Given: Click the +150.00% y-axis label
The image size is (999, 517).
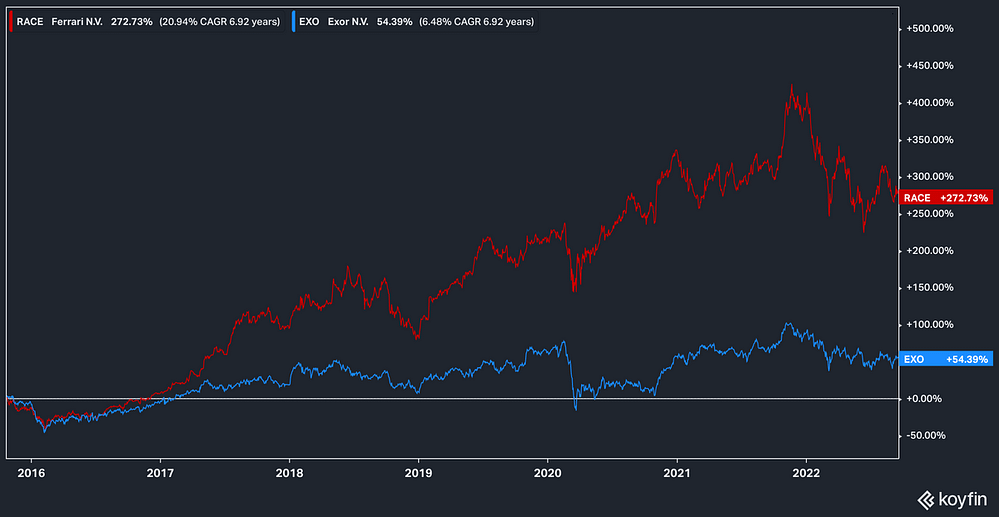Looking at the screenshot, I should [x=930, y=288].
